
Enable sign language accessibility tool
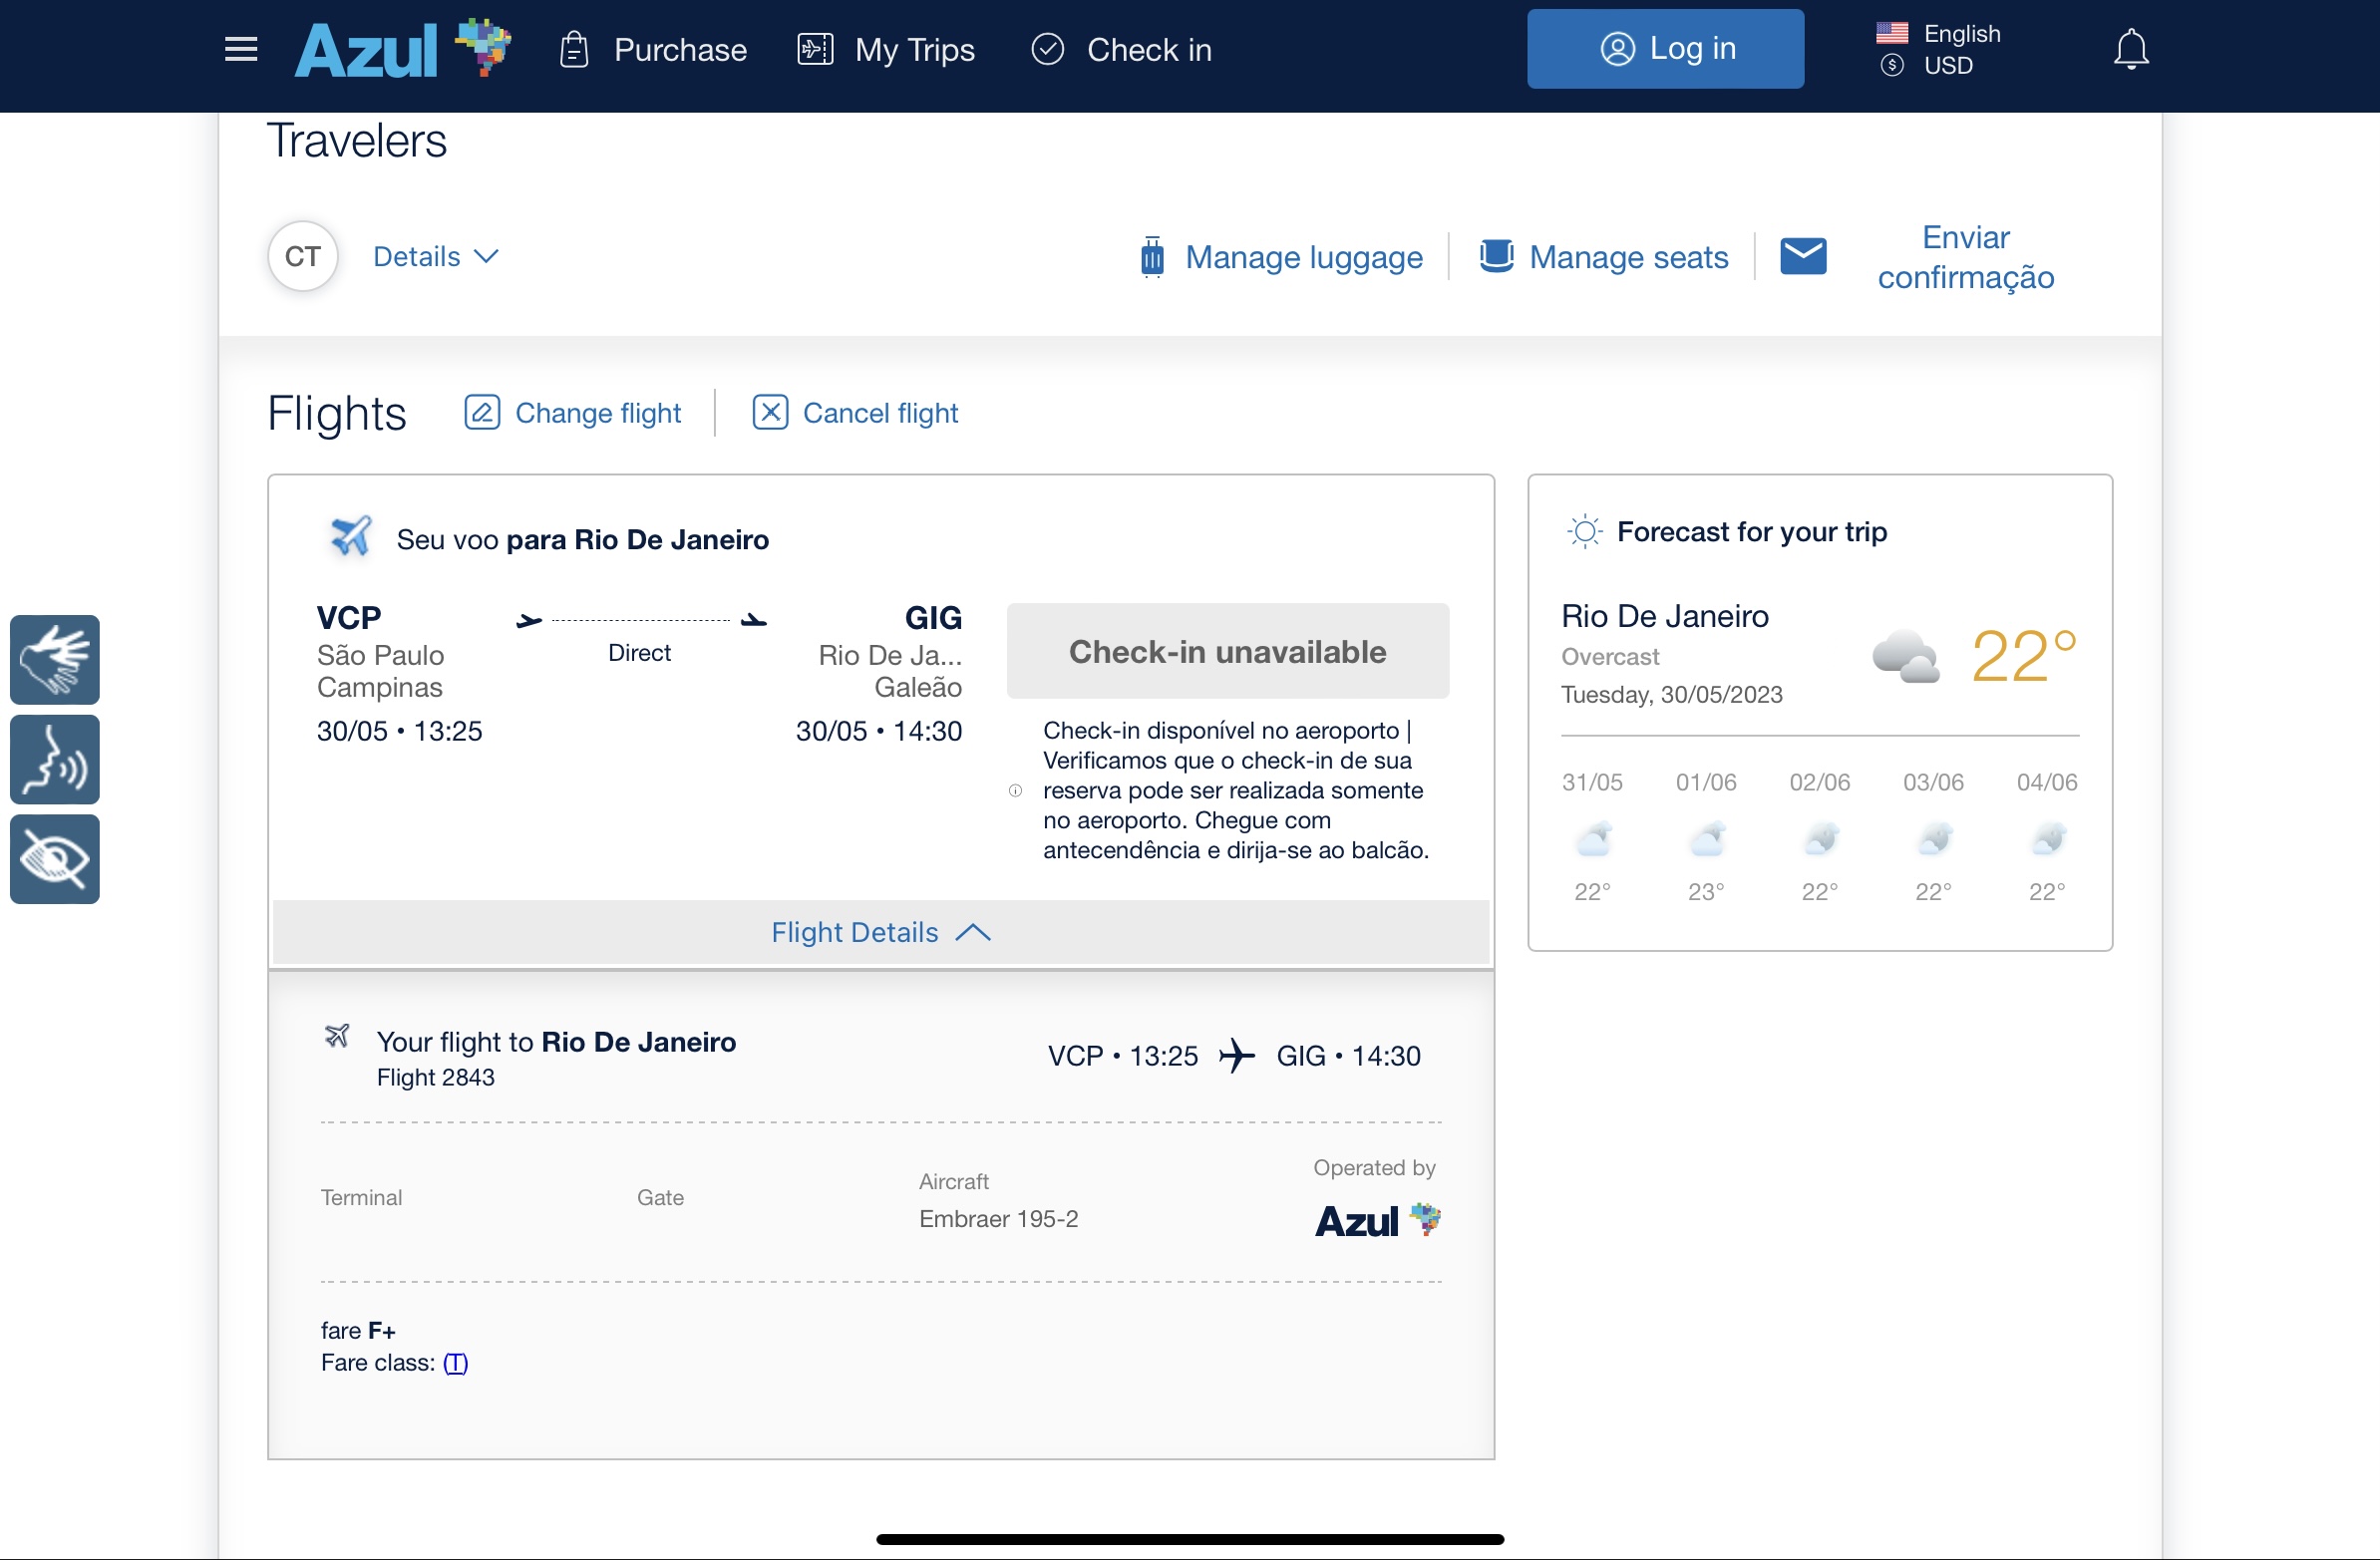[55, 660]
